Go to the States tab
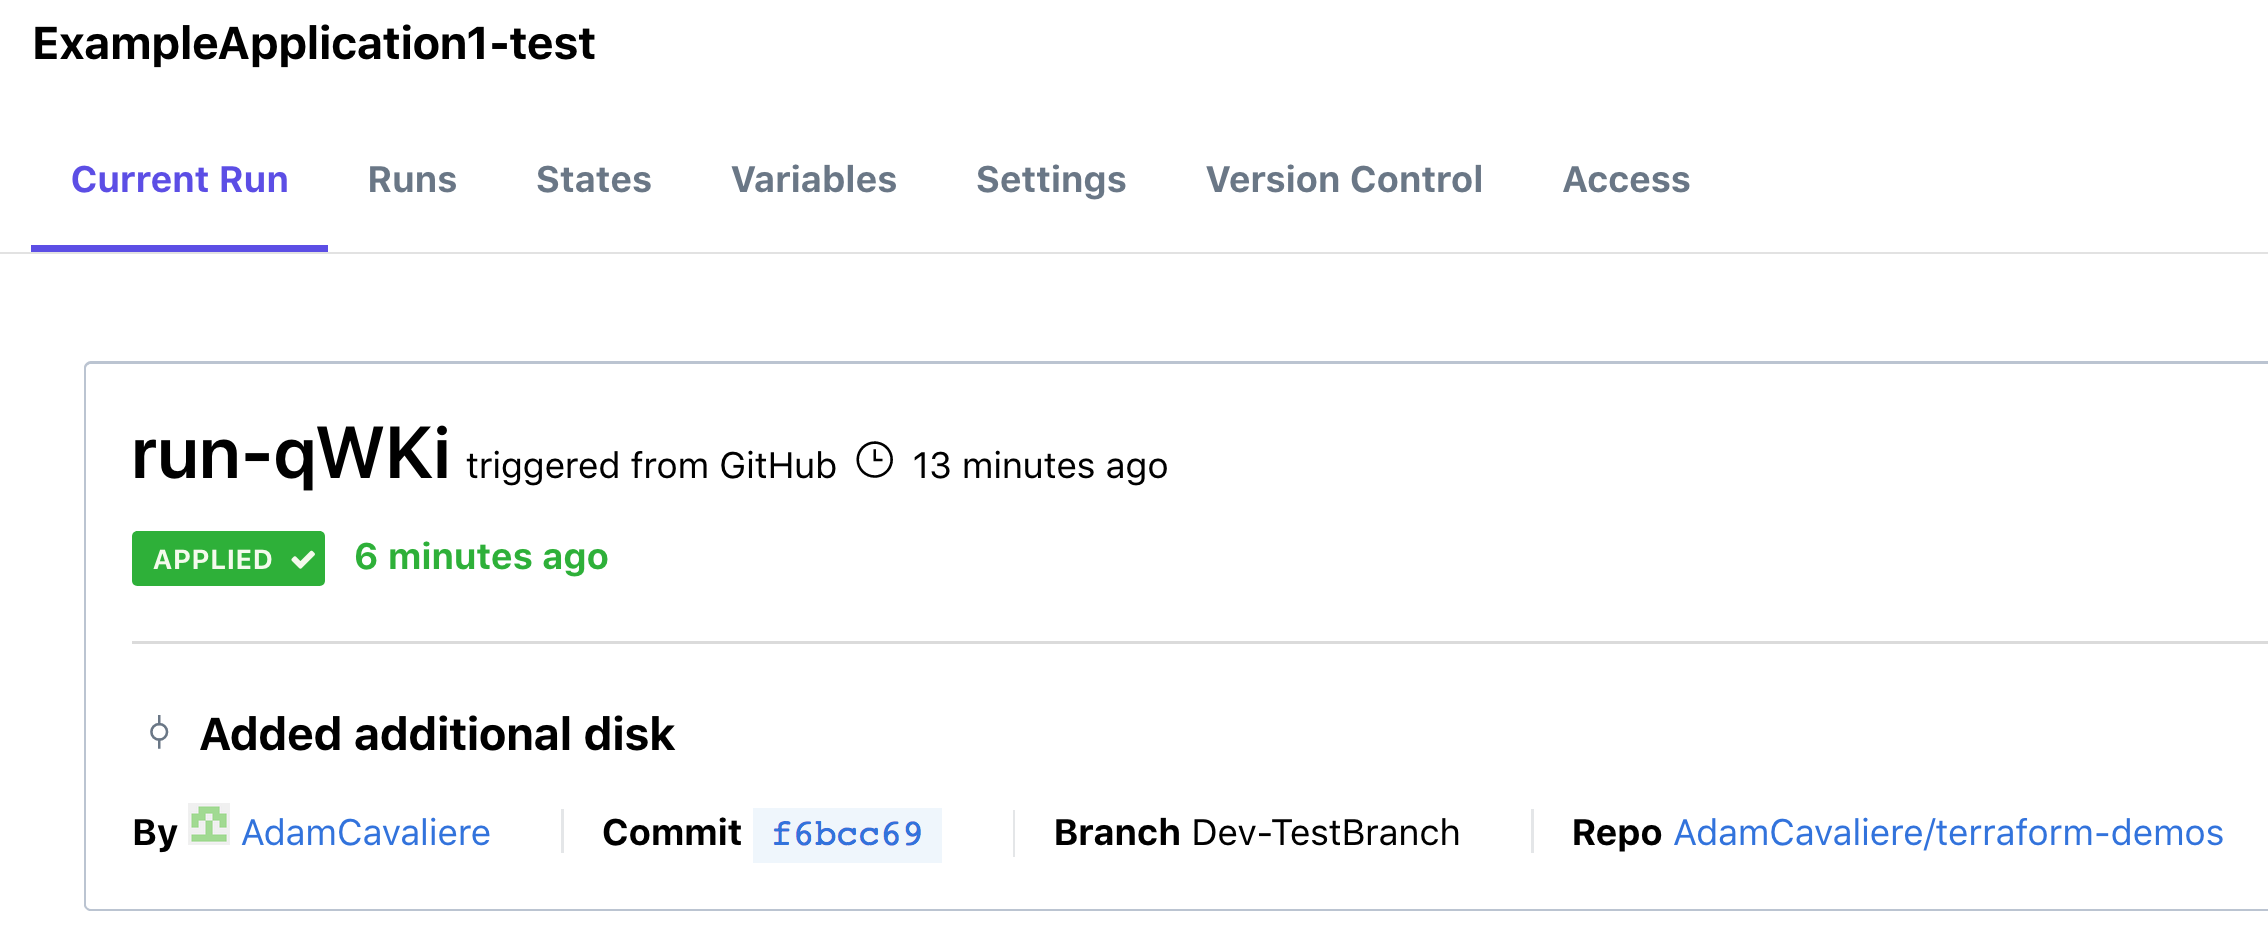 point(594,180)
